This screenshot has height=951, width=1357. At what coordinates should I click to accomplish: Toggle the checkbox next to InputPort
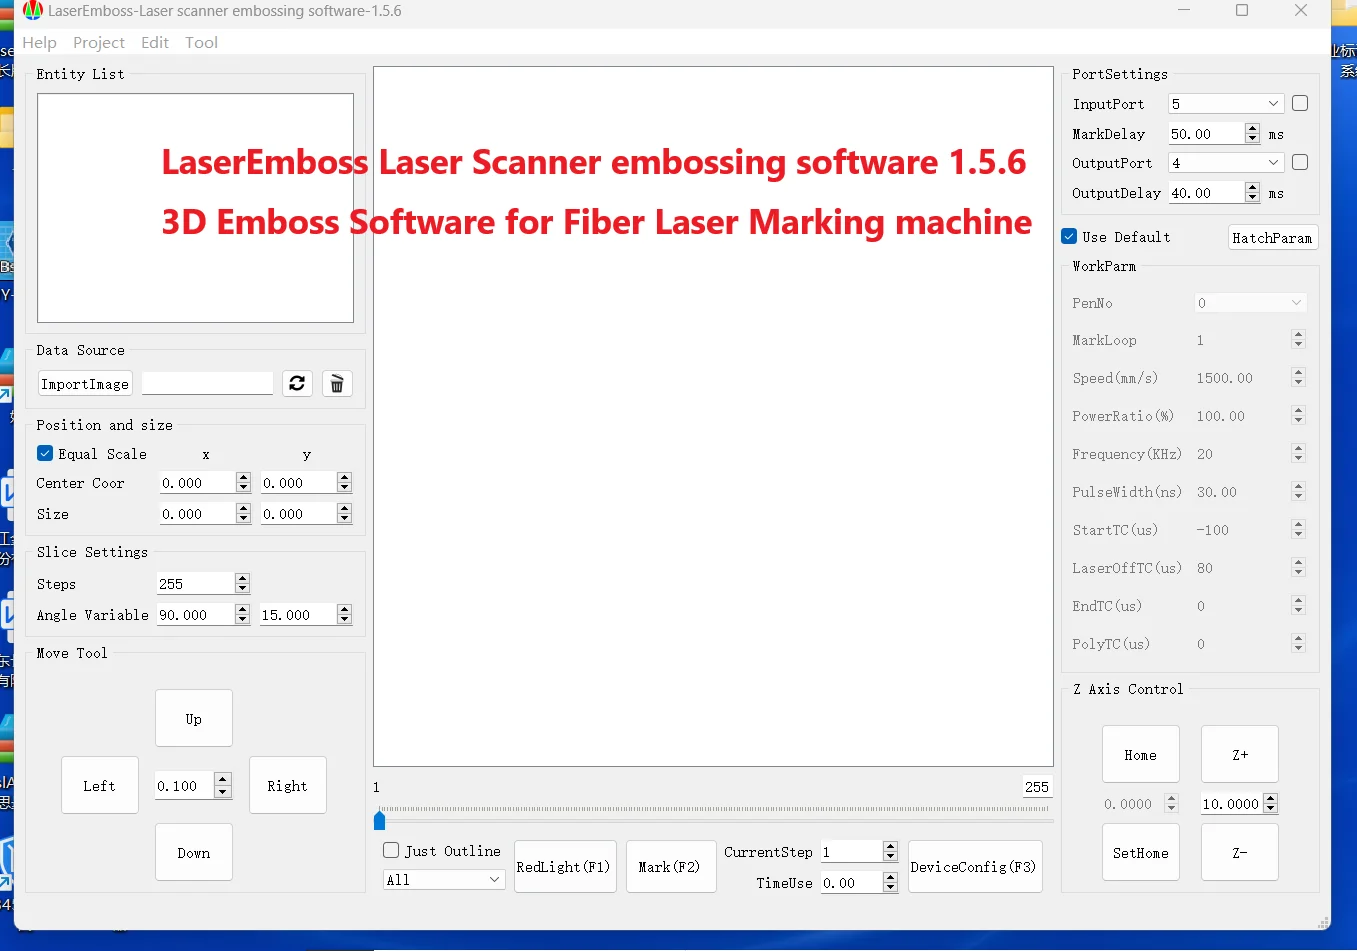[1299, 103]
